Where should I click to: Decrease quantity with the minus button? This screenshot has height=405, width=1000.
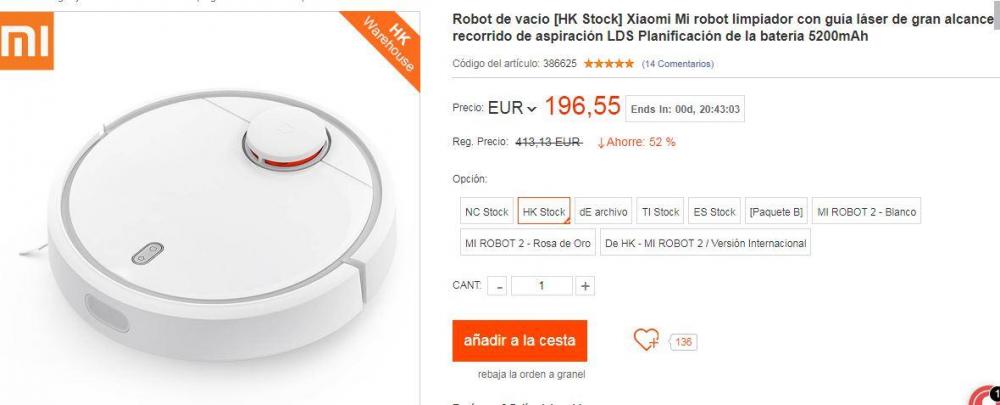point(497,286)
